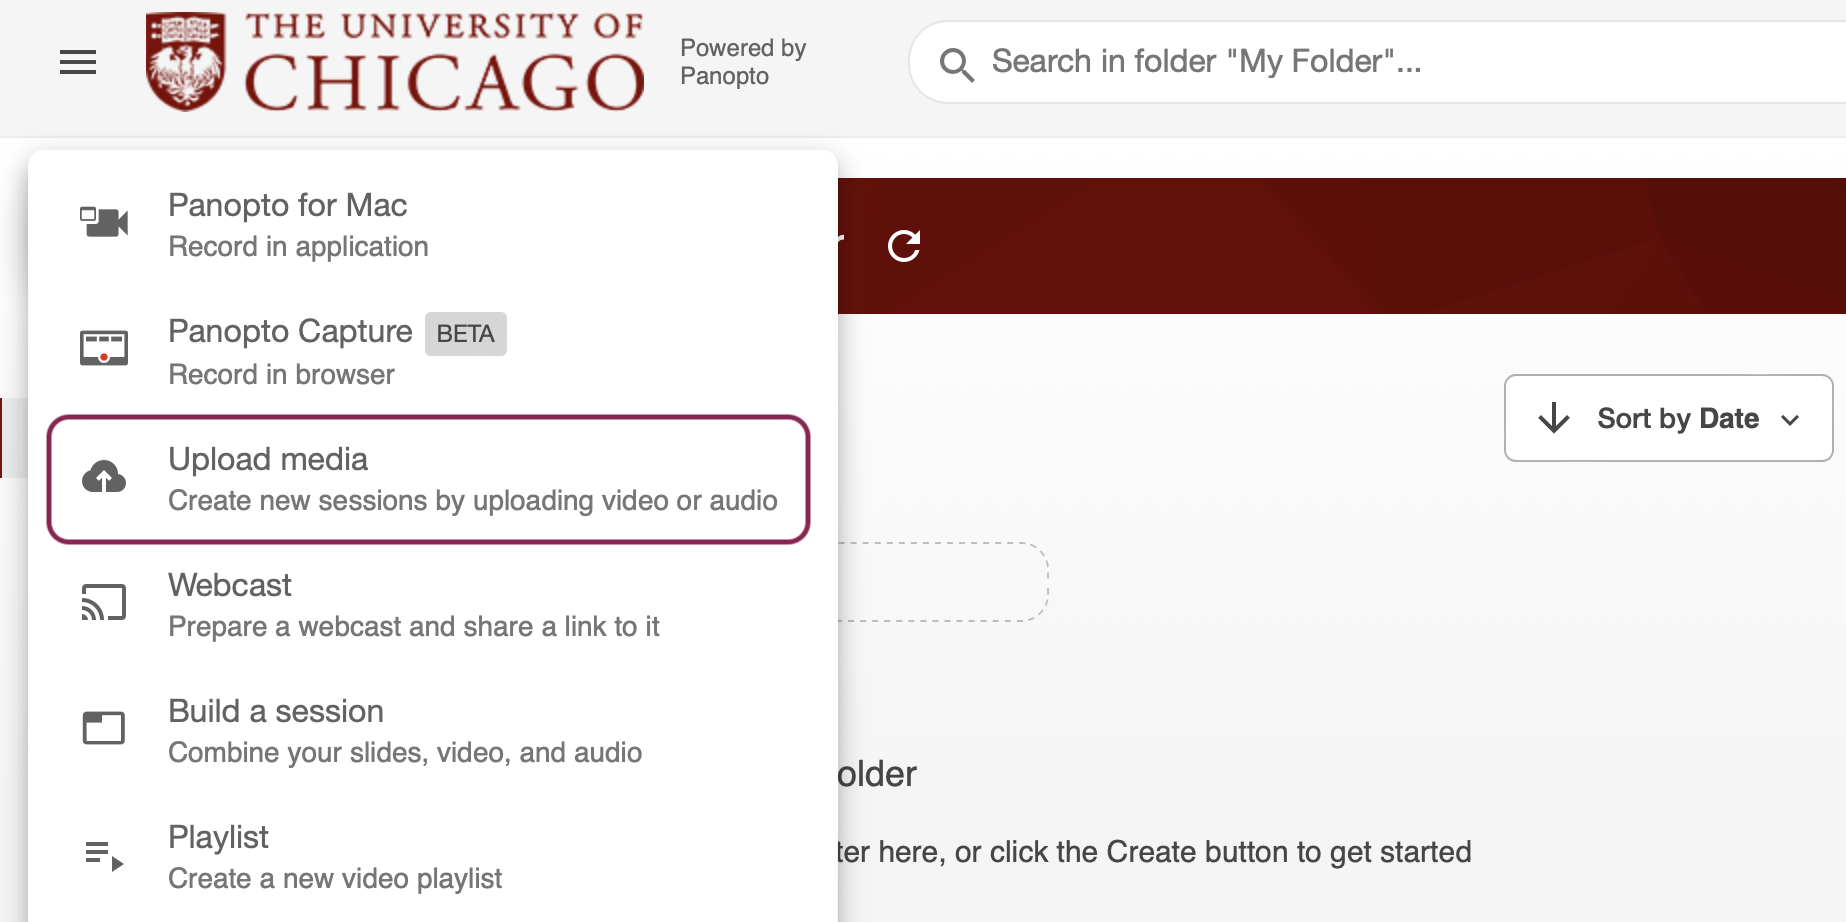This screenshot has width=1846, height=922.
Task: Click the cloud upload icon
Action: coord(104,478)
